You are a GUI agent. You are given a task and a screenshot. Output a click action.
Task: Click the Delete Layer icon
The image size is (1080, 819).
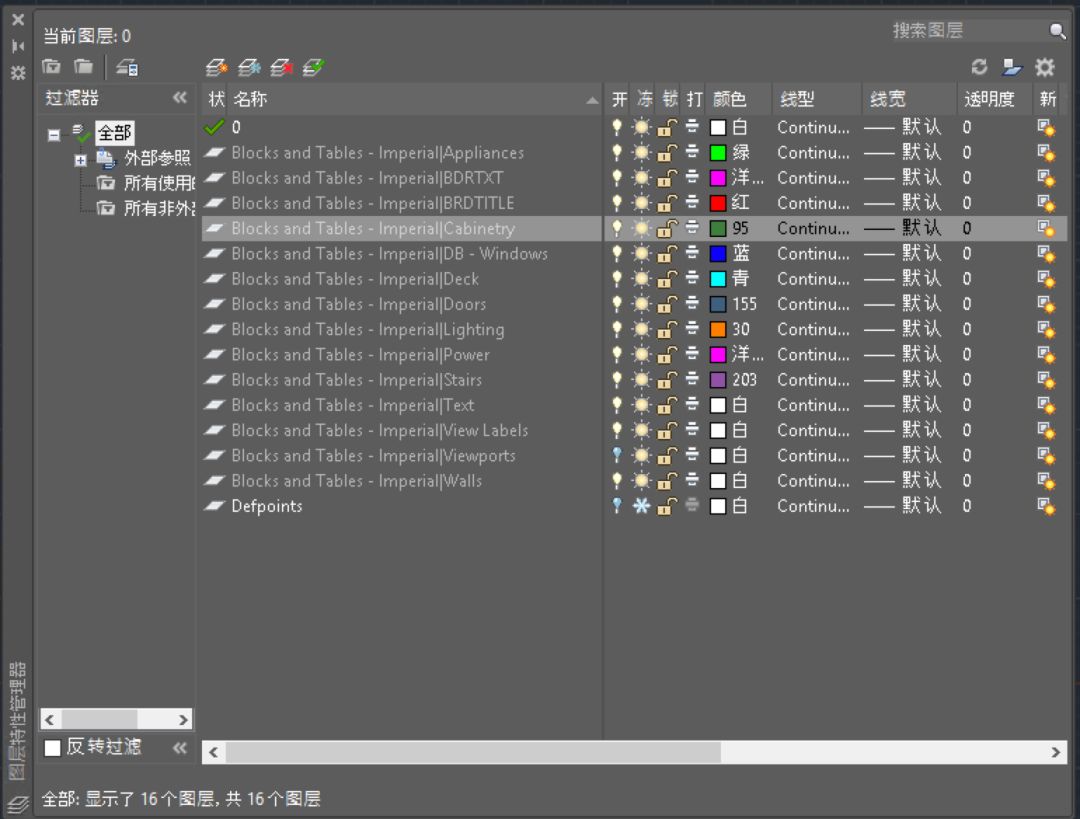pyautogui.click(x=281, y=68)
